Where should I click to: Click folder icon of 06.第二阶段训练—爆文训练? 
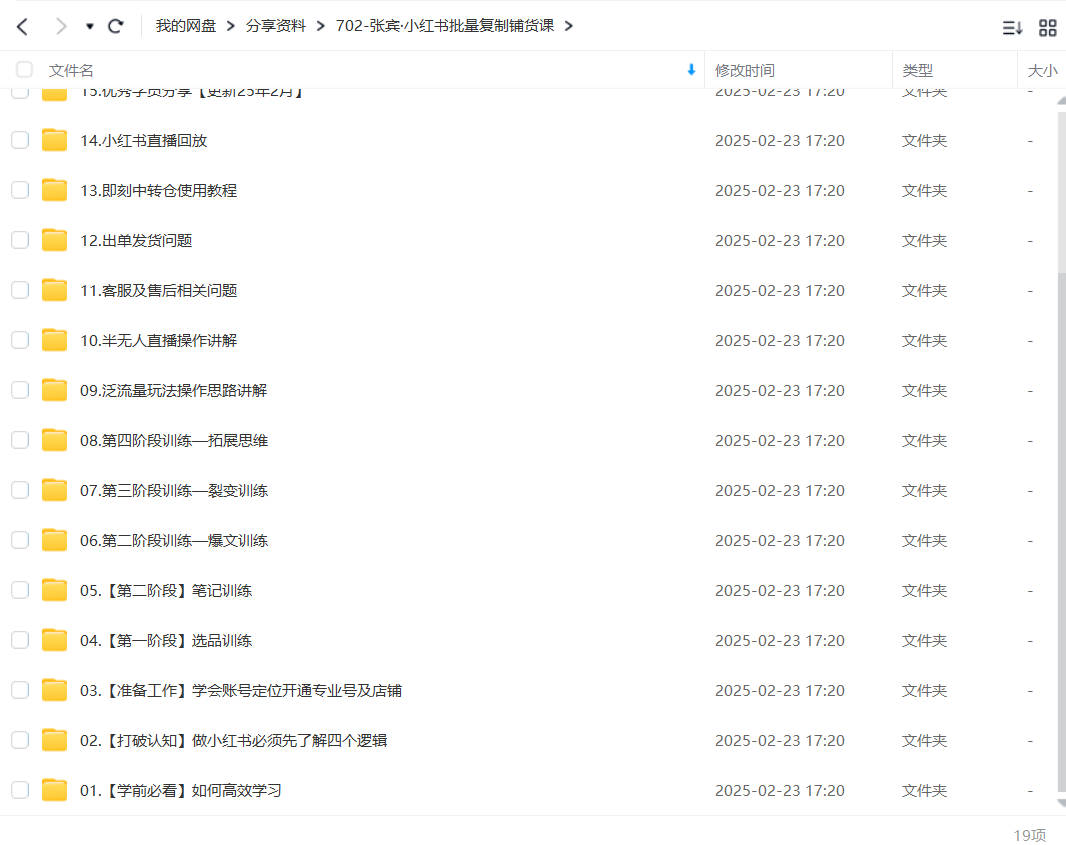(54, 540)
